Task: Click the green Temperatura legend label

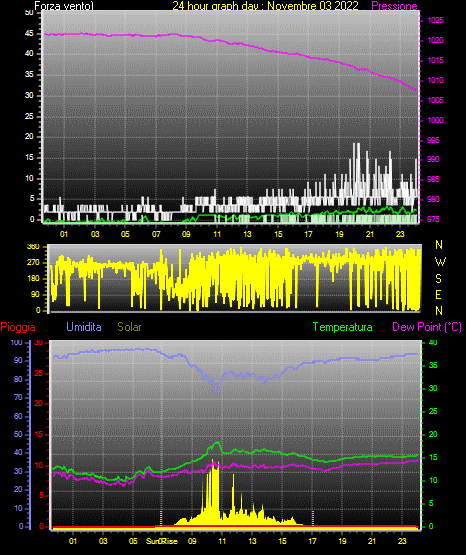Action: tap(342, 327)
